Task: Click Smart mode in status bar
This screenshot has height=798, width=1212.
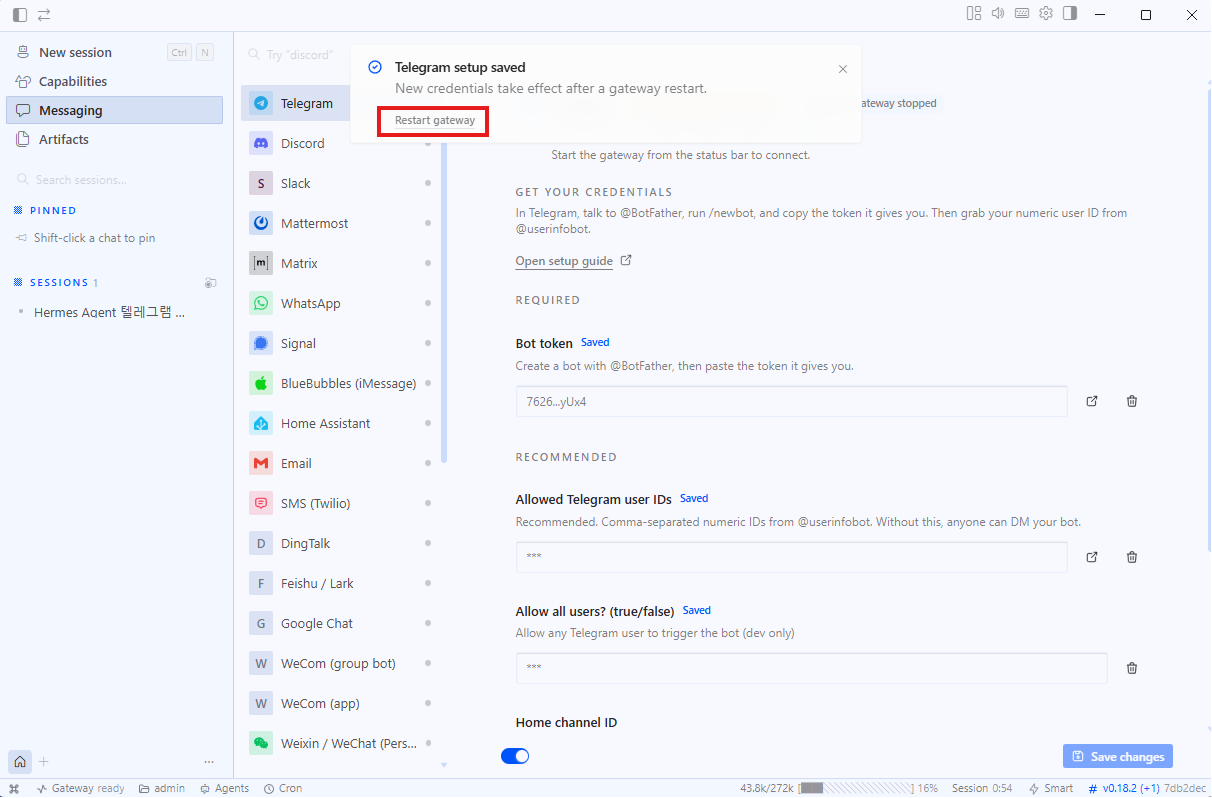Action: (x=1051, y=788)
